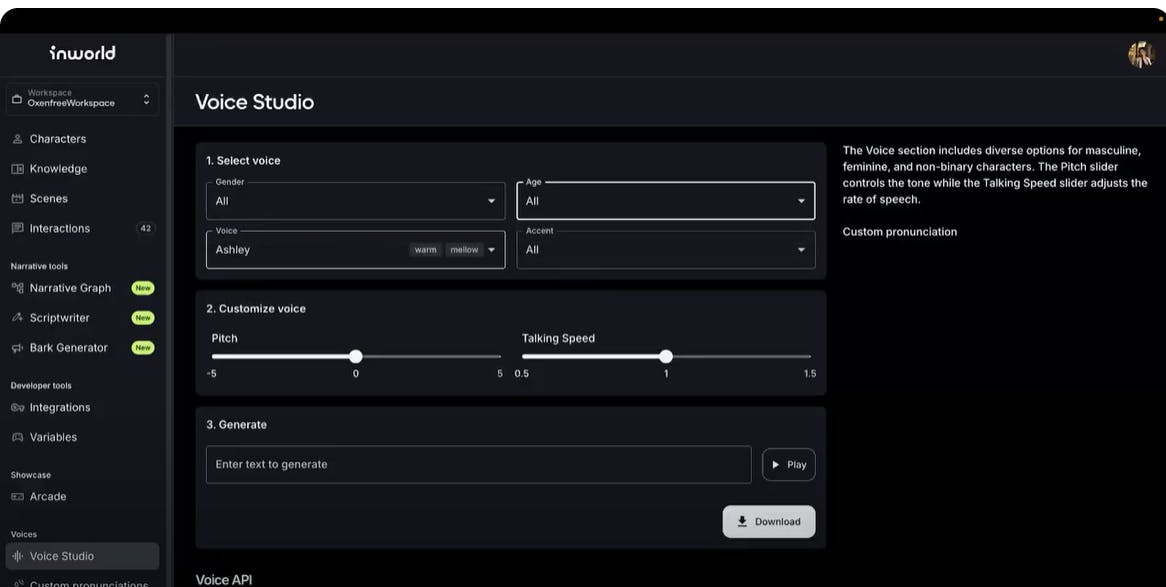Click the New badge beside Narrative Graph
The height and width of the screenshot is (587, 1166).
(143, 288)
